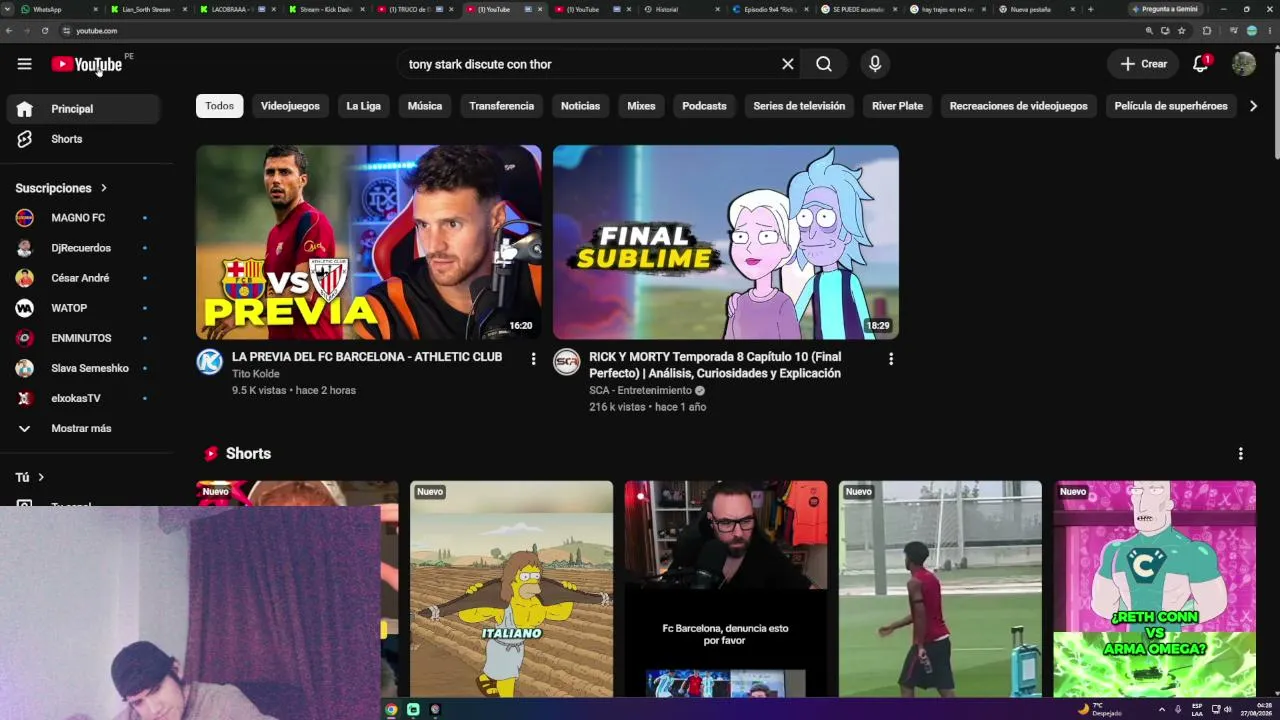1280x720 pixels.
Task: Select the Series de televisión chip
Action: [799, 106]
